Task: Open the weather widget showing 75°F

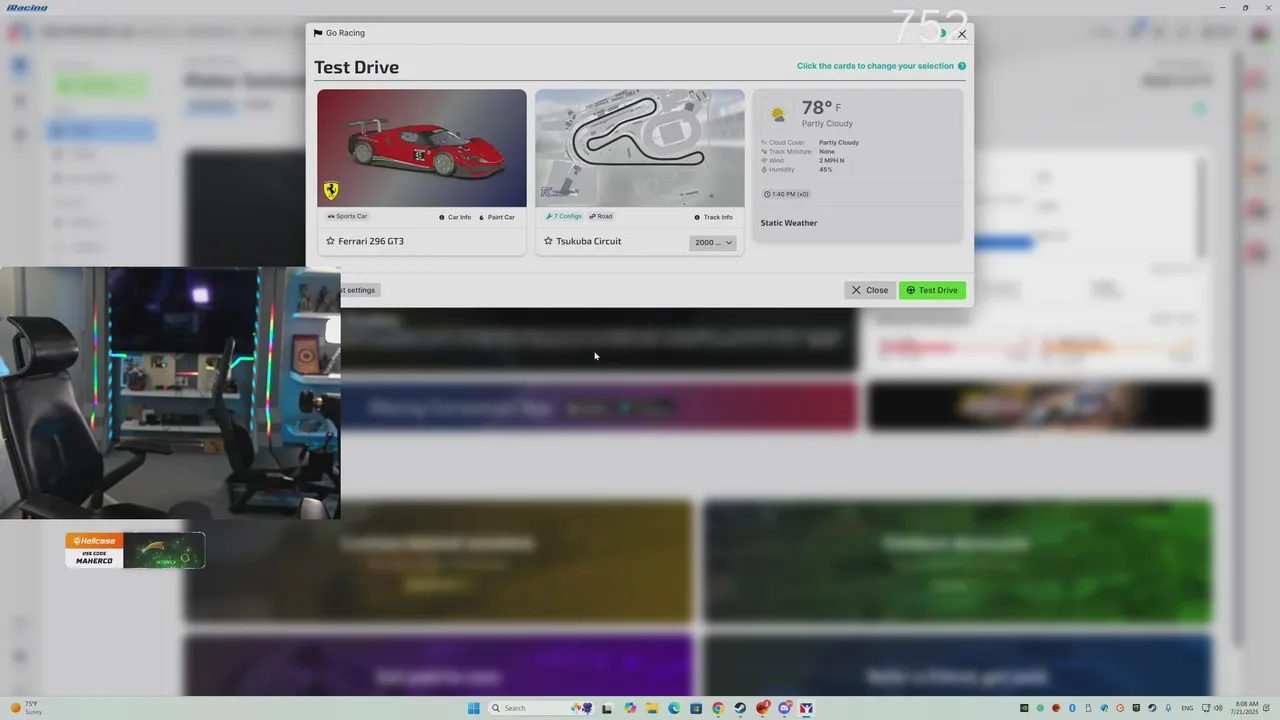Action: [27, 708]
